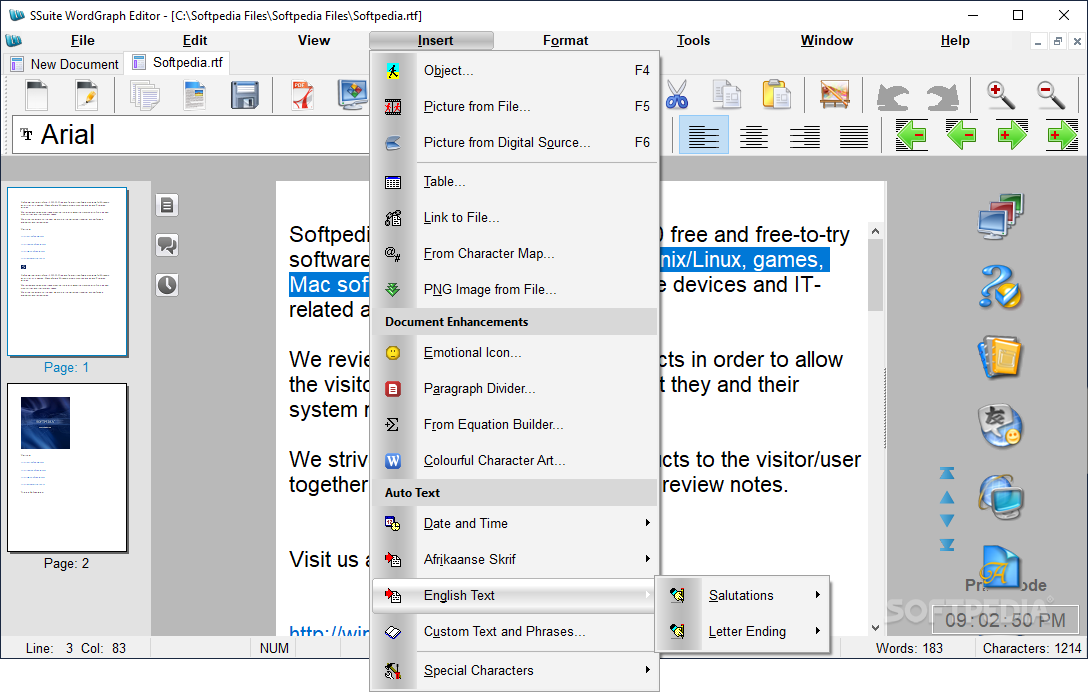Screen dimensions: 1088x692
Task: Choose PNG Image from File...
Action: [x=515, y=289]
